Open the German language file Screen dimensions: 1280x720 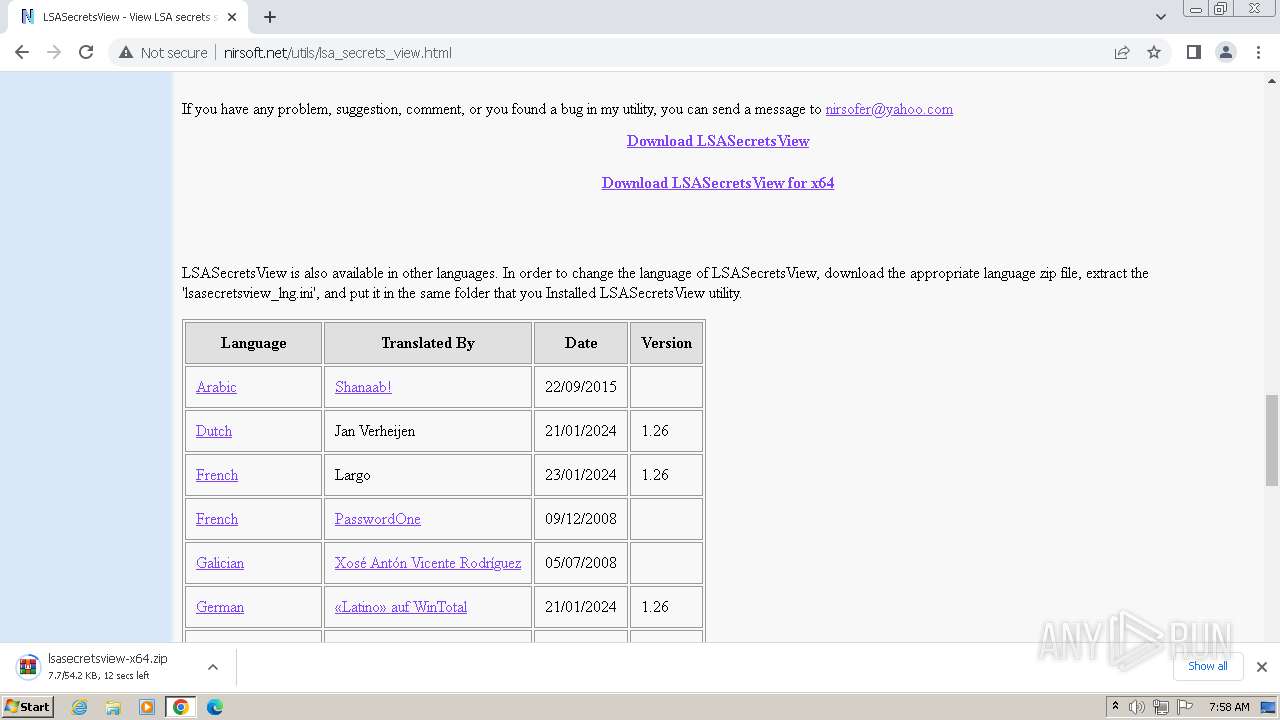220,607
